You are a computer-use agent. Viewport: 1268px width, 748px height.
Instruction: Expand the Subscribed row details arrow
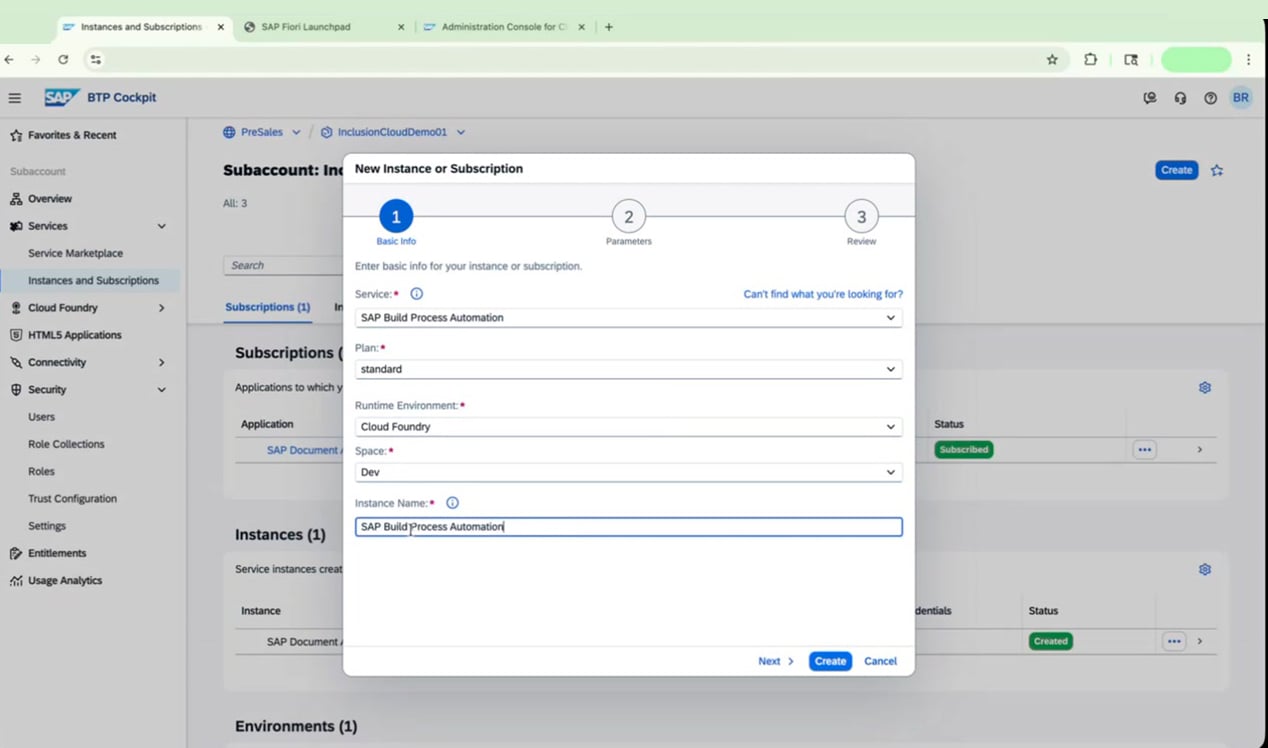(1200, 450)
